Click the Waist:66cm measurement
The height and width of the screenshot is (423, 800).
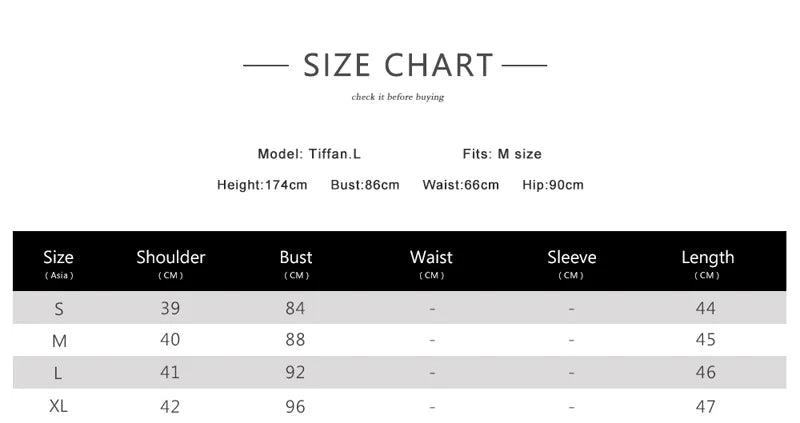(460, 185)
